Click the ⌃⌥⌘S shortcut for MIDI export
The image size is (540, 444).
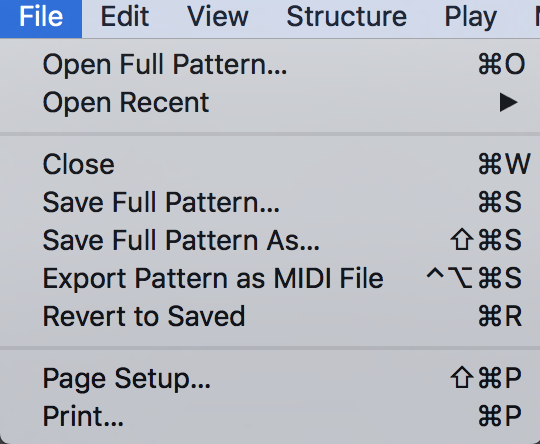[474, 278]
